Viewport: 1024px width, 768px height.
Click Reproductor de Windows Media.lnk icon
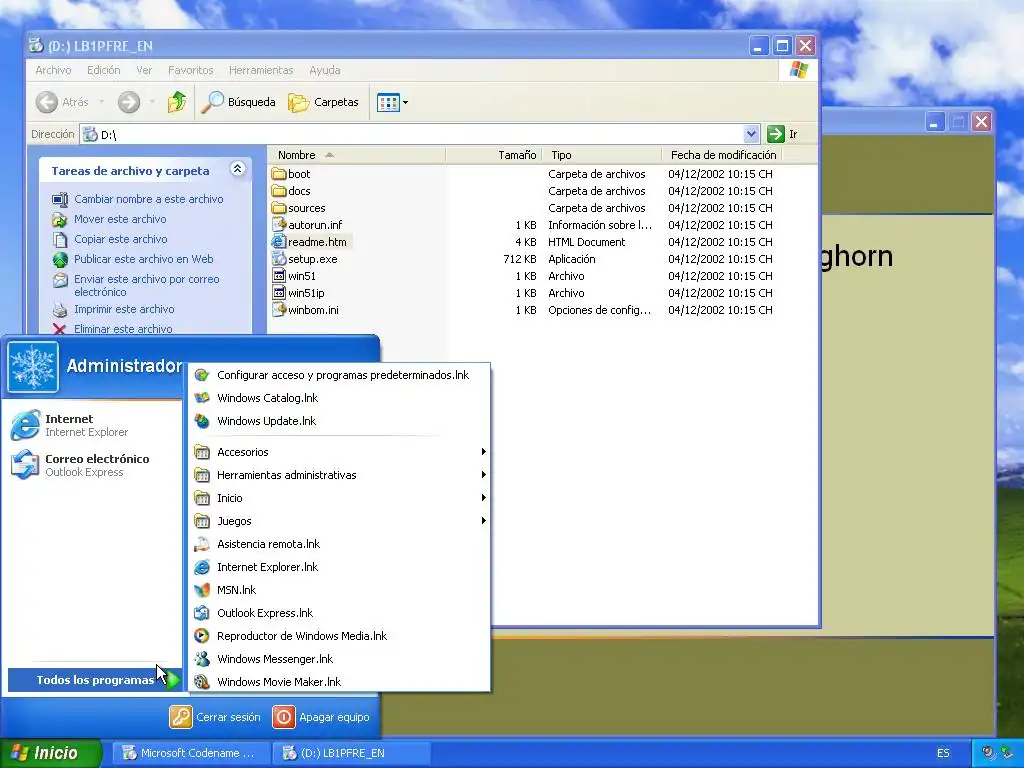pyautogui.click(x=202, y=635)
